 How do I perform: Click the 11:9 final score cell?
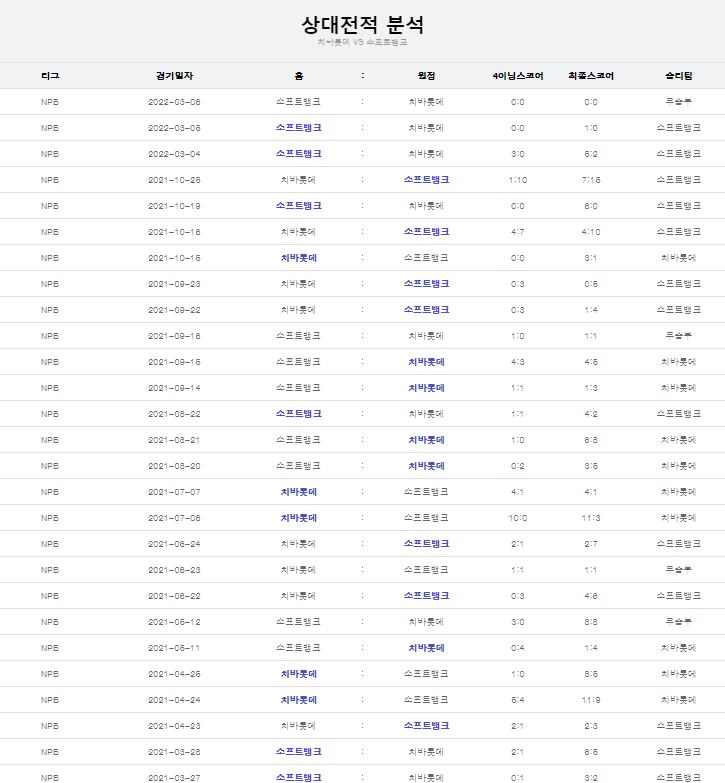(x=591, y=700)
